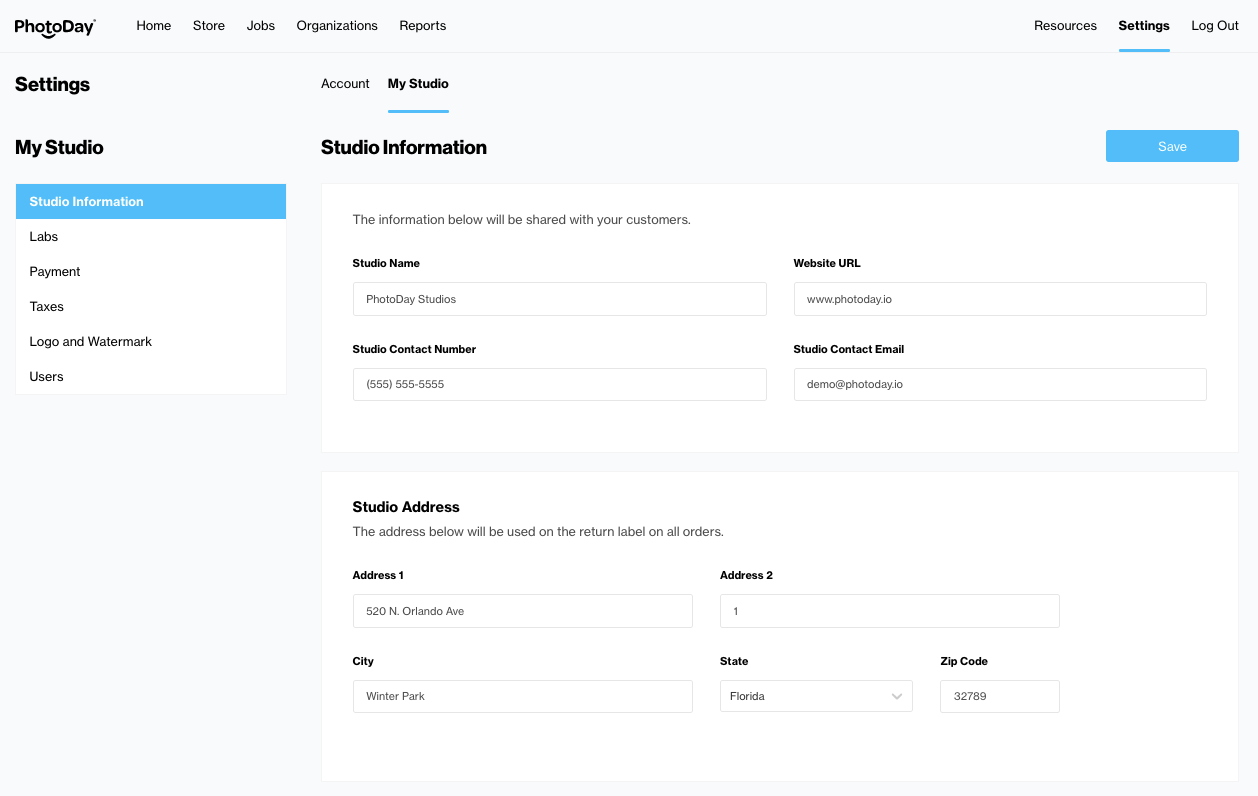Click the Log Out link
Image resolution: width=1258 pixels, height=796 pixels.
(1215, 26)
